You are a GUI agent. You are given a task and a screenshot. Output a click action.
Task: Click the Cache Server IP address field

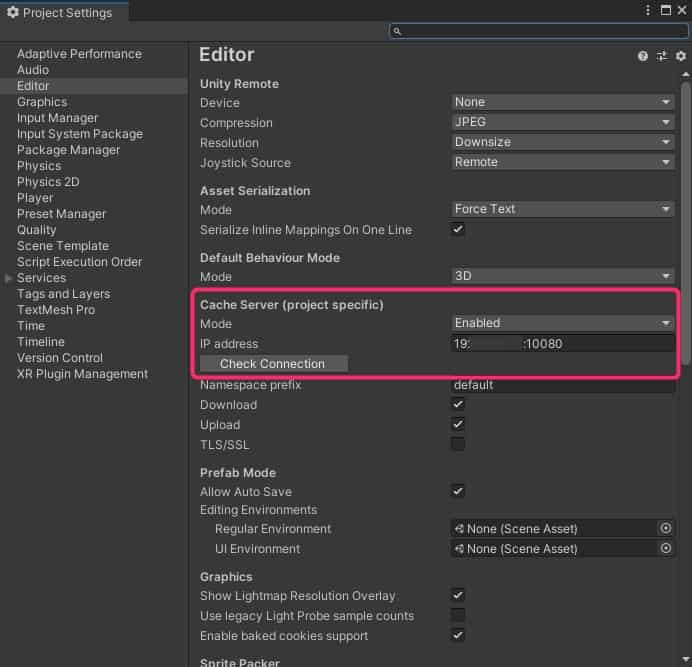(x=563, y=343)
